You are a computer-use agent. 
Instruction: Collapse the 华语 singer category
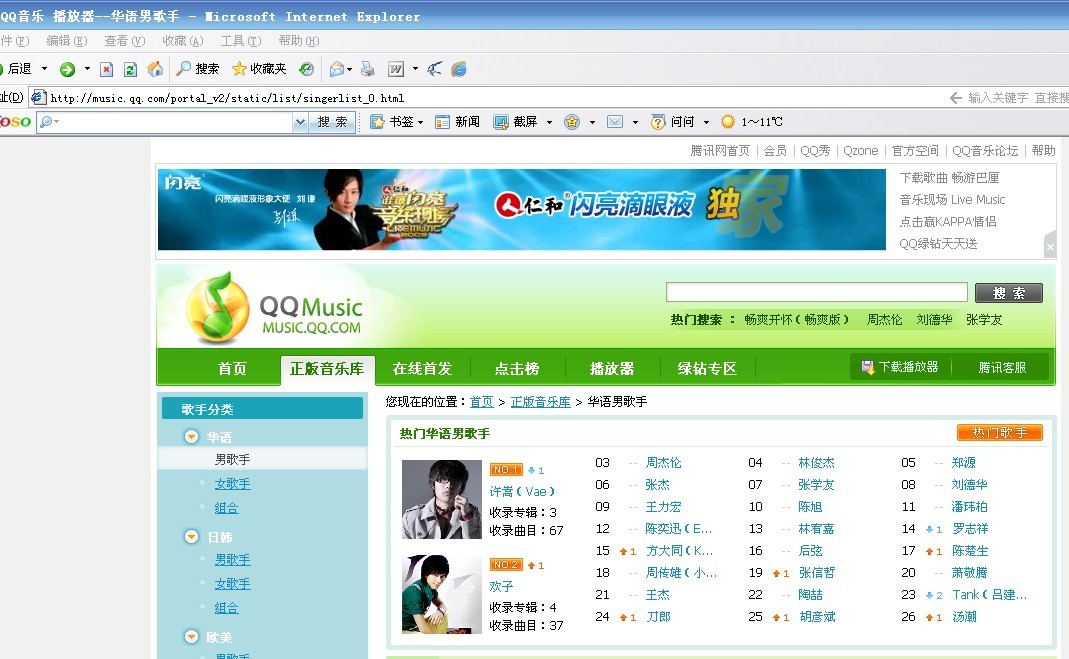coord(192,437)
